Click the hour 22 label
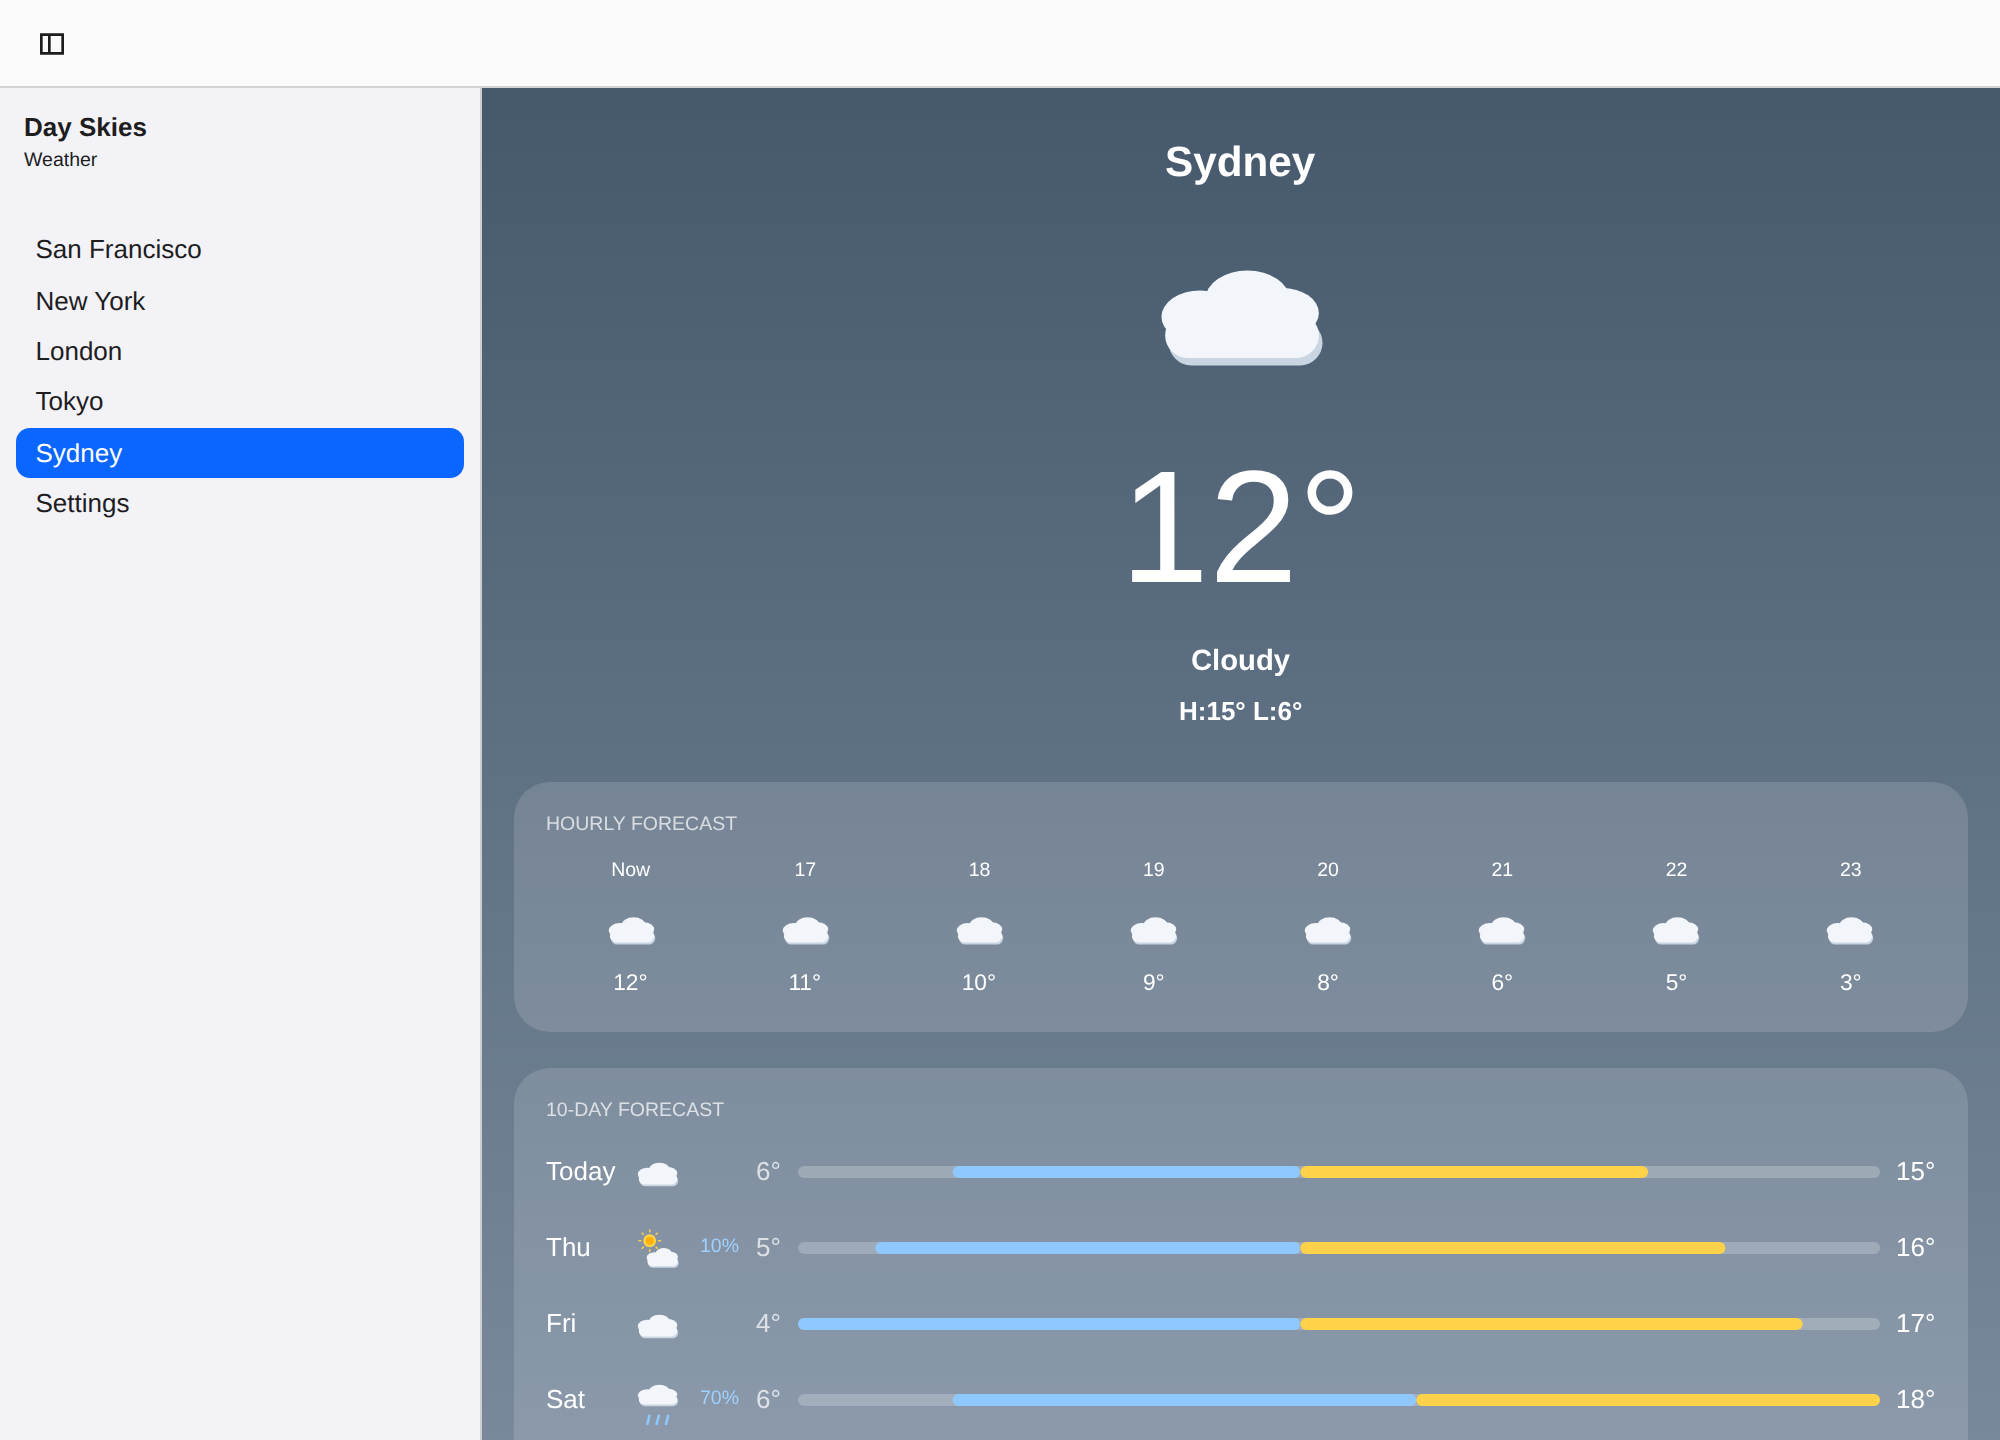The width and height of the screenshot is (2000, 1440). click(x=1676, y=869)
